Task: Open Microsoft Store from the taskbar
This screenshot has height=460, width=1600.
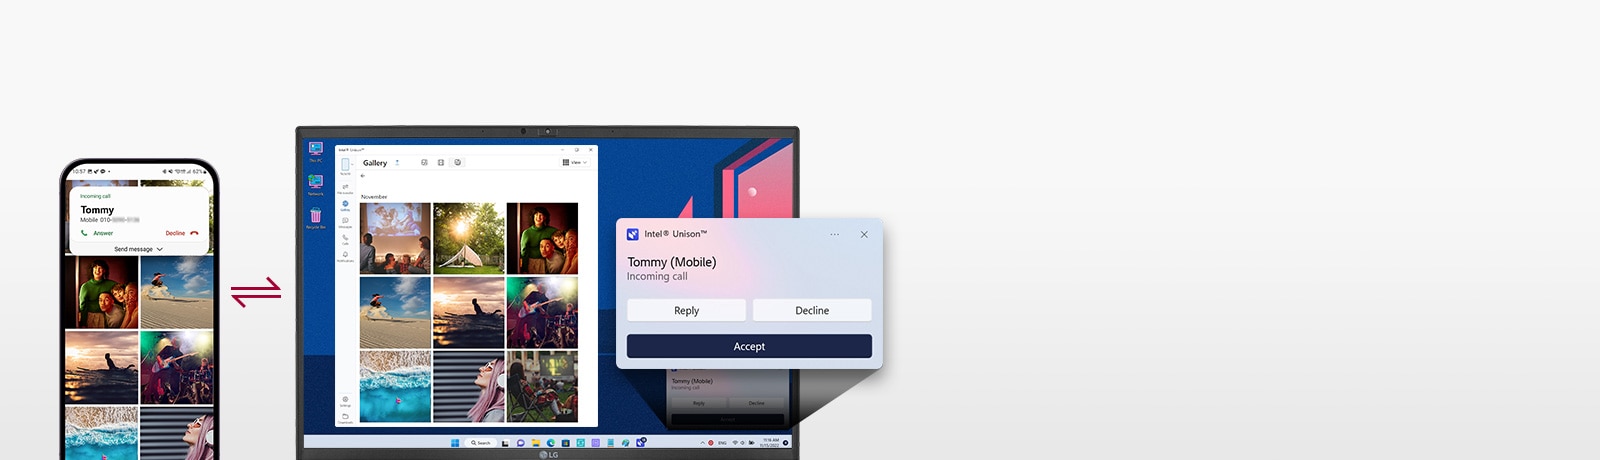Action: [x=566, y=443]
